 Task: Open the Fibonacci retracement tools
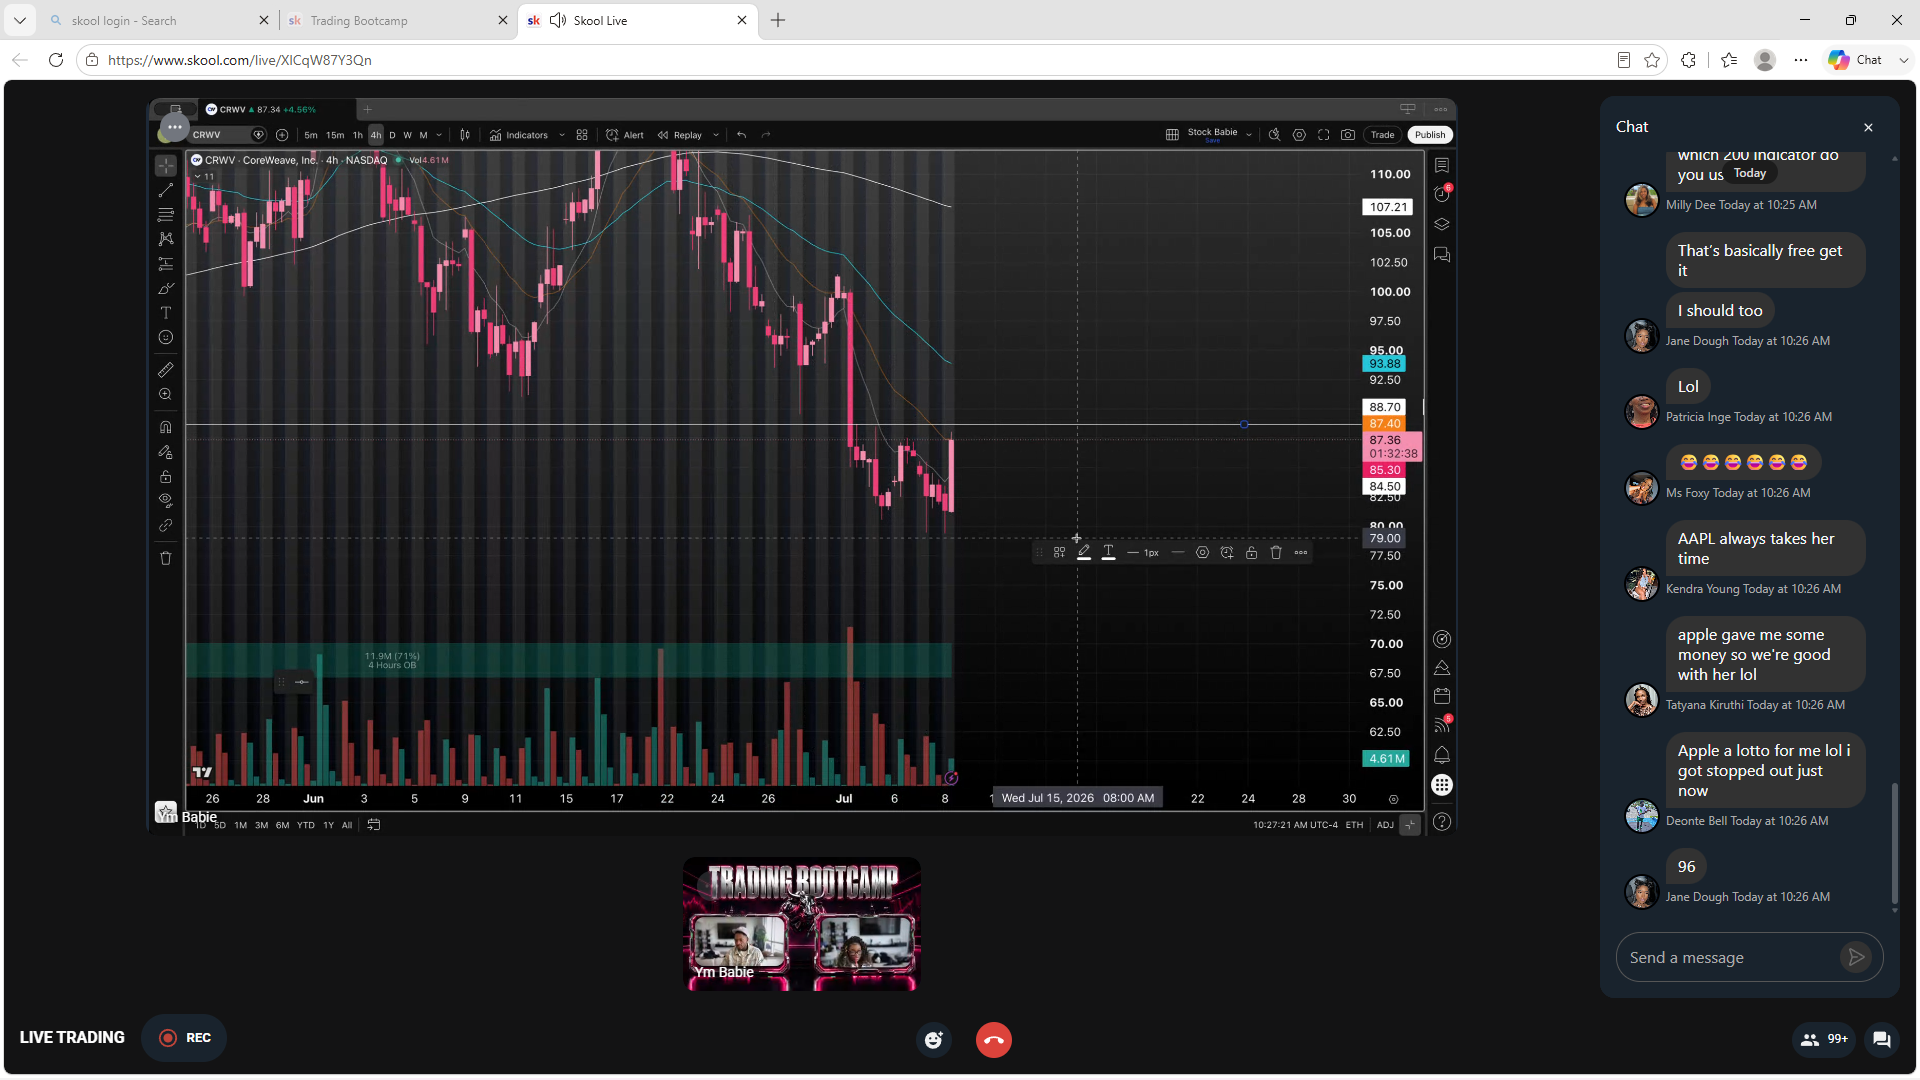[166, 215]
